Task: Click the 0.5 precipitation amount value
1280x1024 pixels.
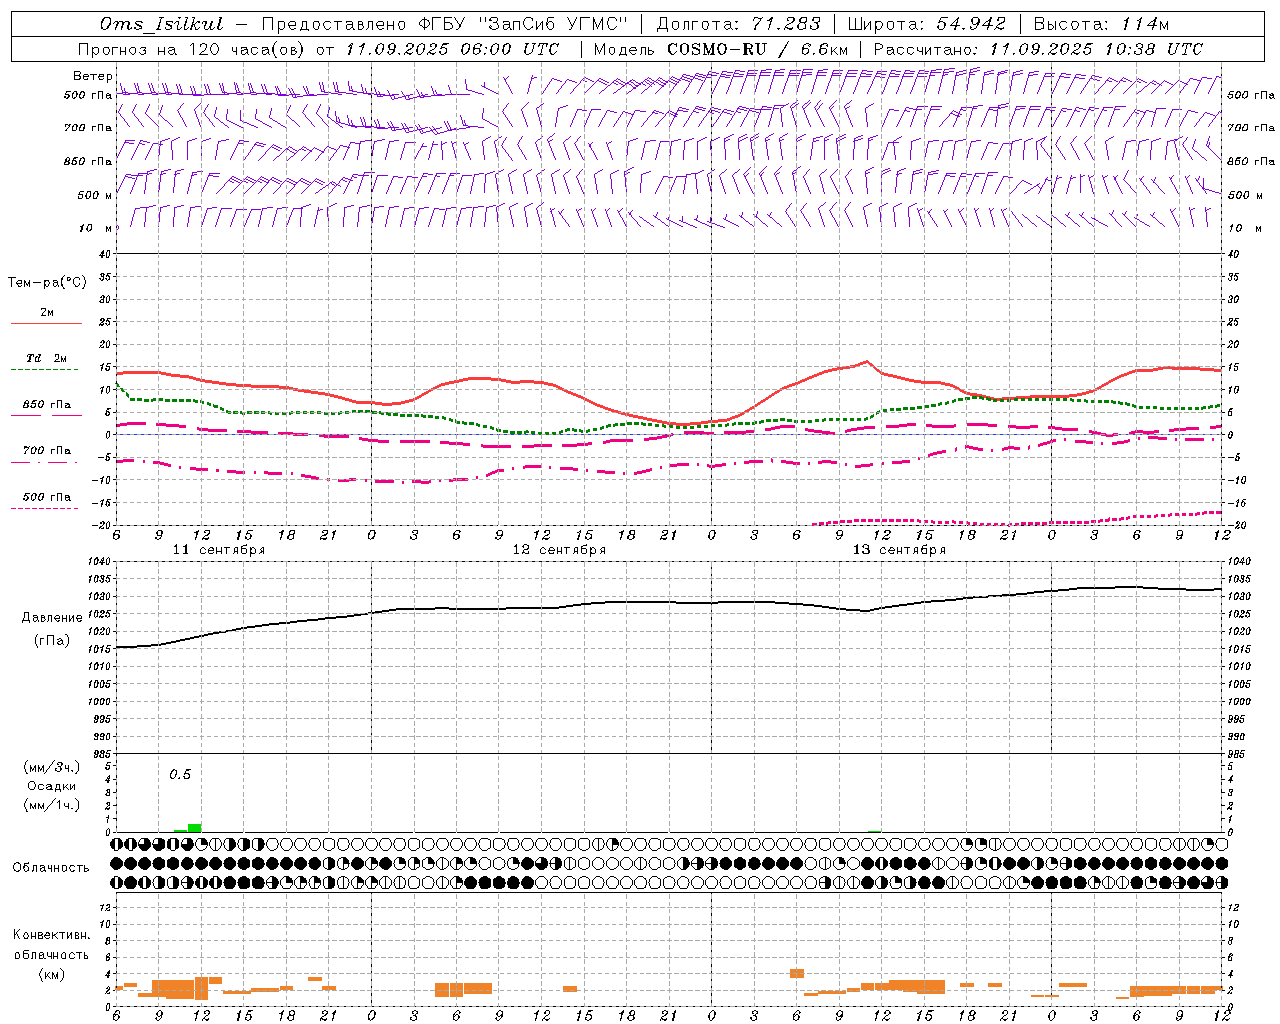Action: [x=180, y=775]
